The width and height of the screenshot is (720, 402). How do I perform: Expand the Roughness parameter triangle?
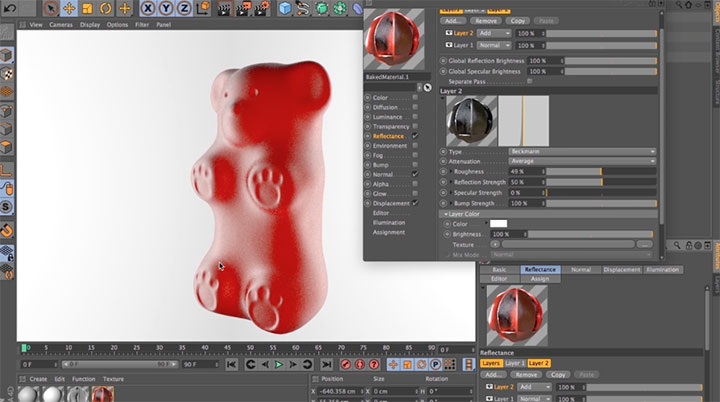tap(451, 171)
